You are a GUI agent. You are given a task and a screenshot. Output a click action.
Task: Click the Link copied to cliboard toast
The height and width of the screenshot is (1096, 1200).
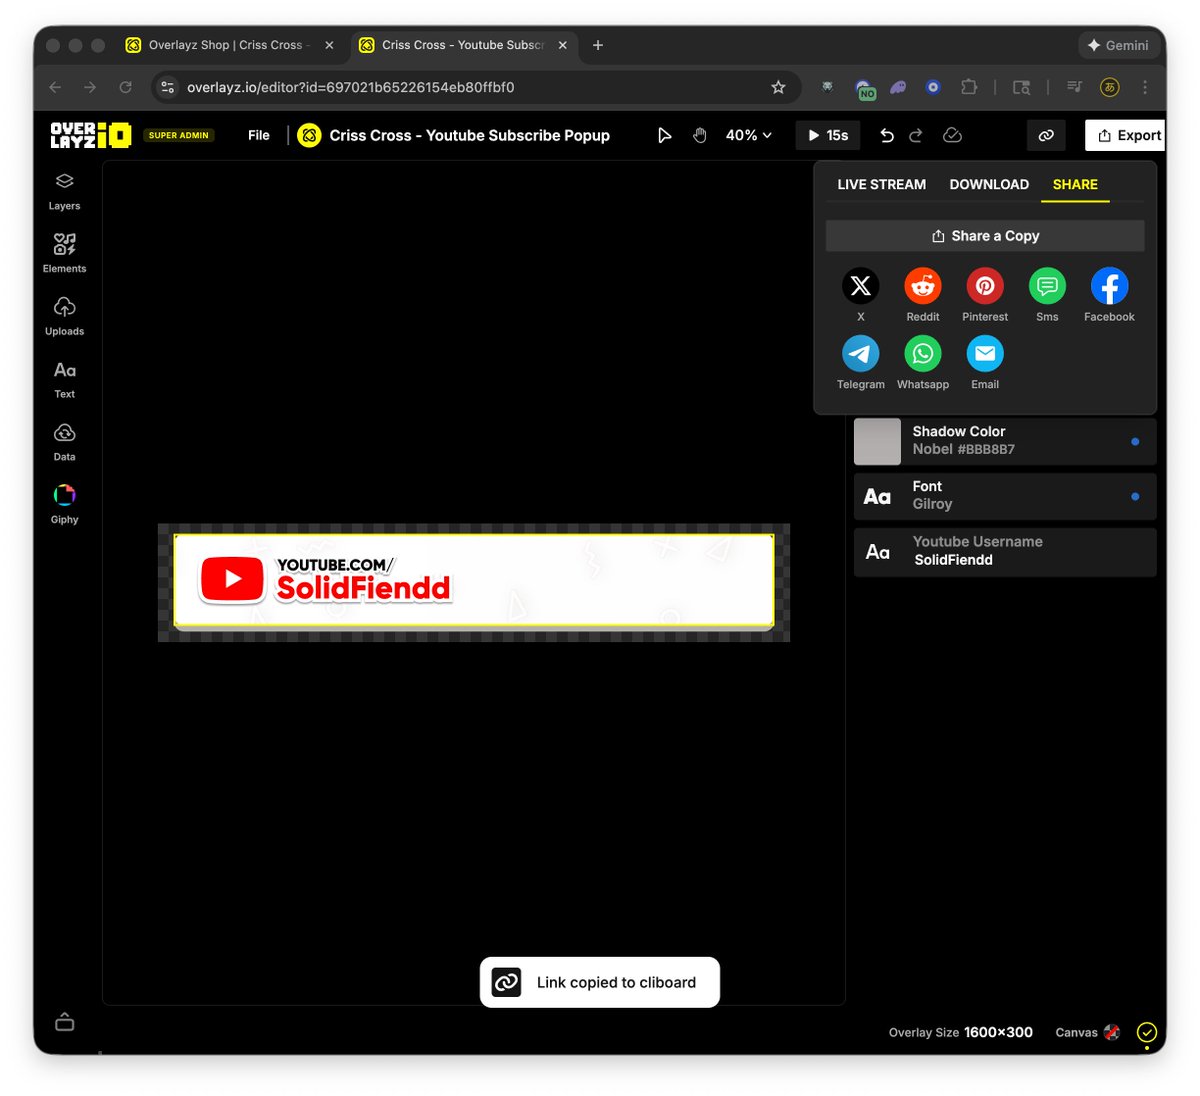pyautogui.click(x=600, y=982)
